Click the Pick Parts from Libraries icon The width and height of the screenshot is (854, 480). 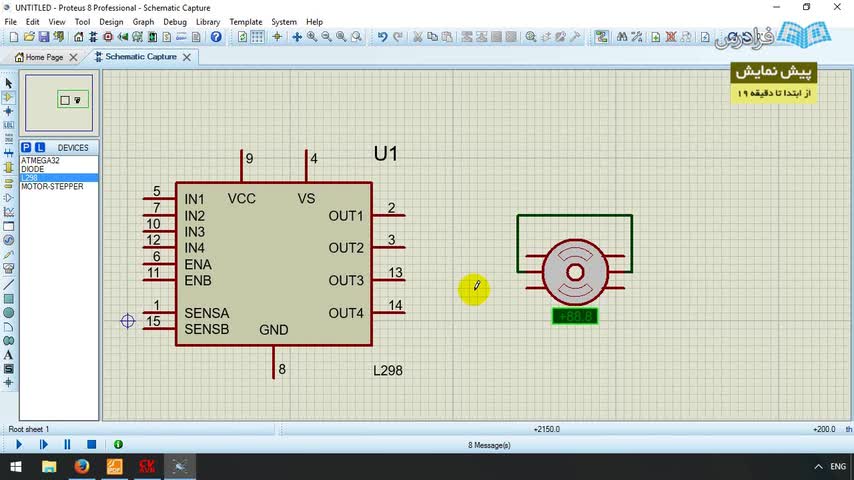[x=531, y=37]
